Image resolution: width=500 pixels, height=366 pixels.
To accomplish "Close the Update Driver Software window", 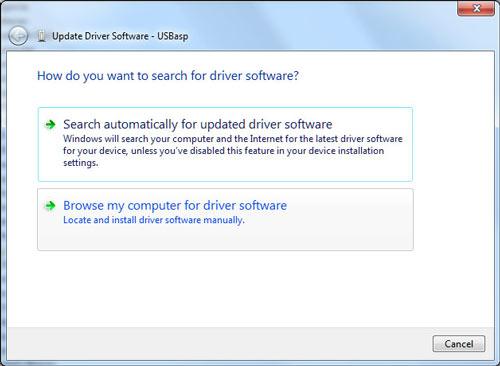I will pyautogui.click(x=476, y=8).
